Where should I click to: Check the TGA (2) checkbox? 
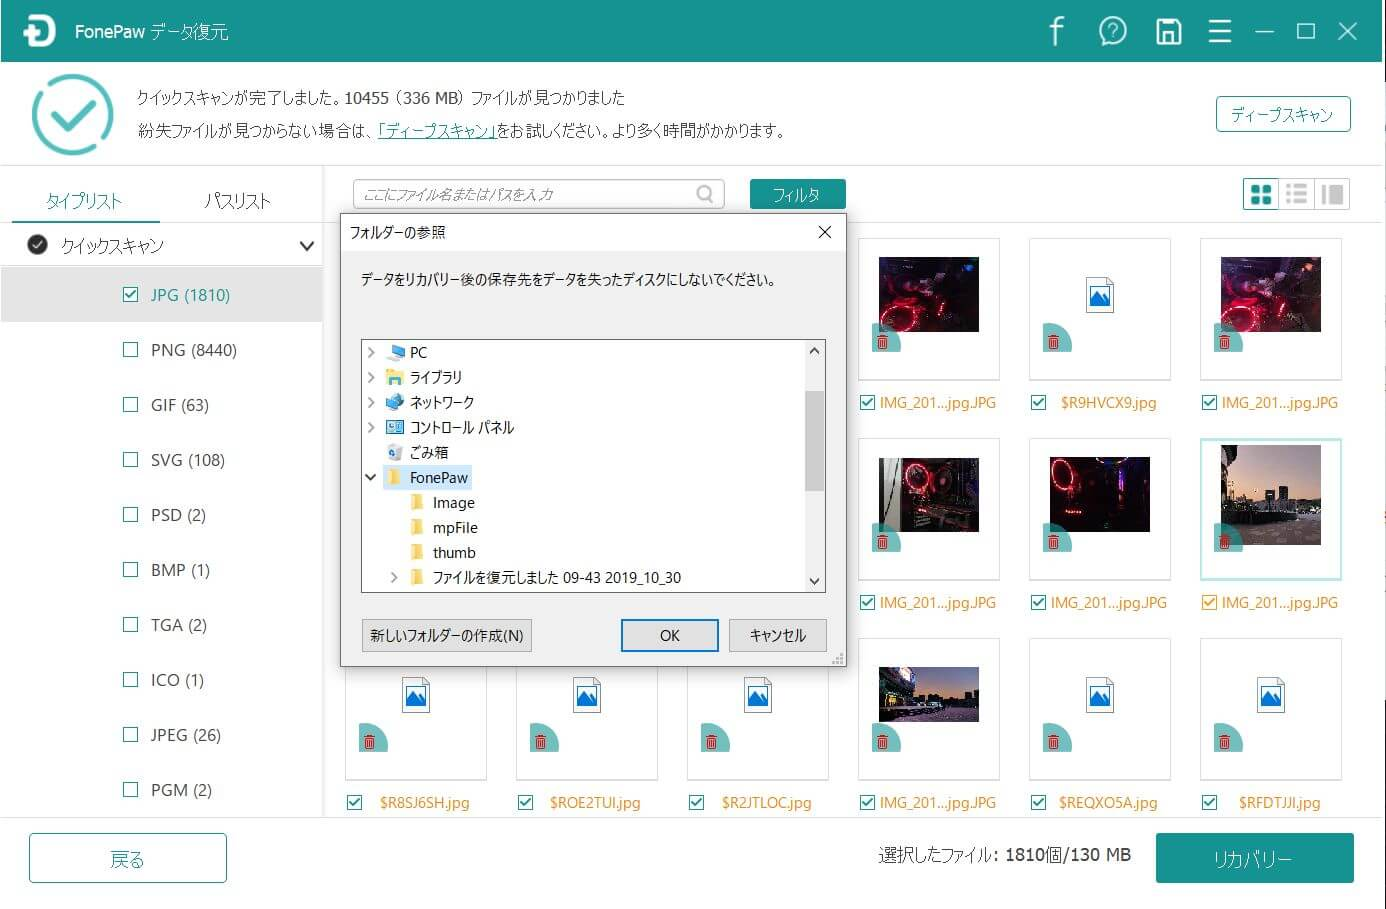coord(130,624)
